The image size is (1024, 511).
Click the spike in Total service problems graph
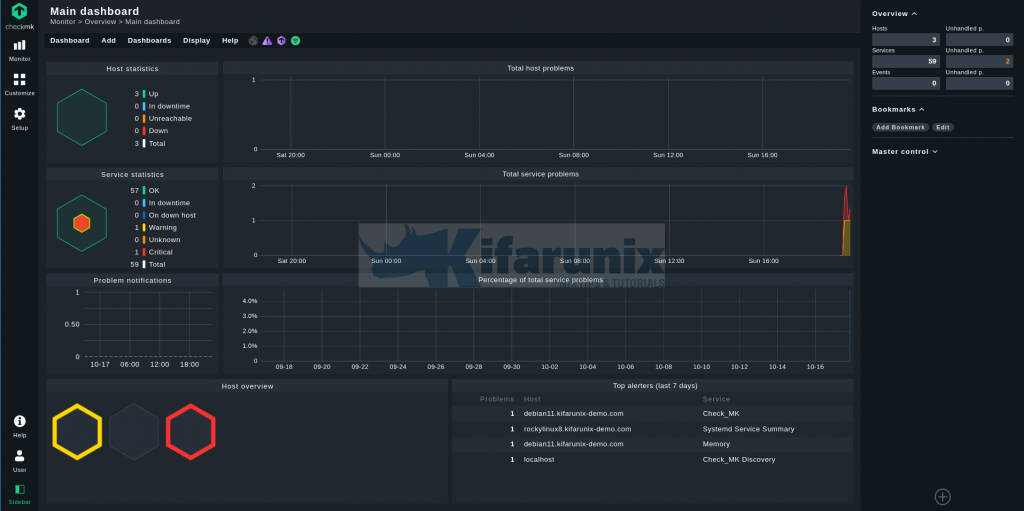(846, 222)
